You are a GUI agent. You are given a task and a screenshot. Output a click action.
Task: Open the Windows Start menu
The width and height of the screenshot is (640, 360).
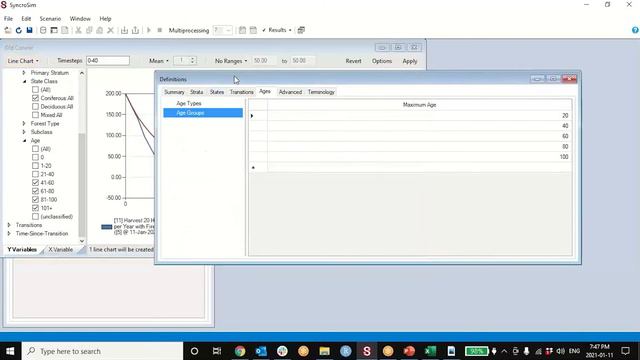[x=10, y=351]
